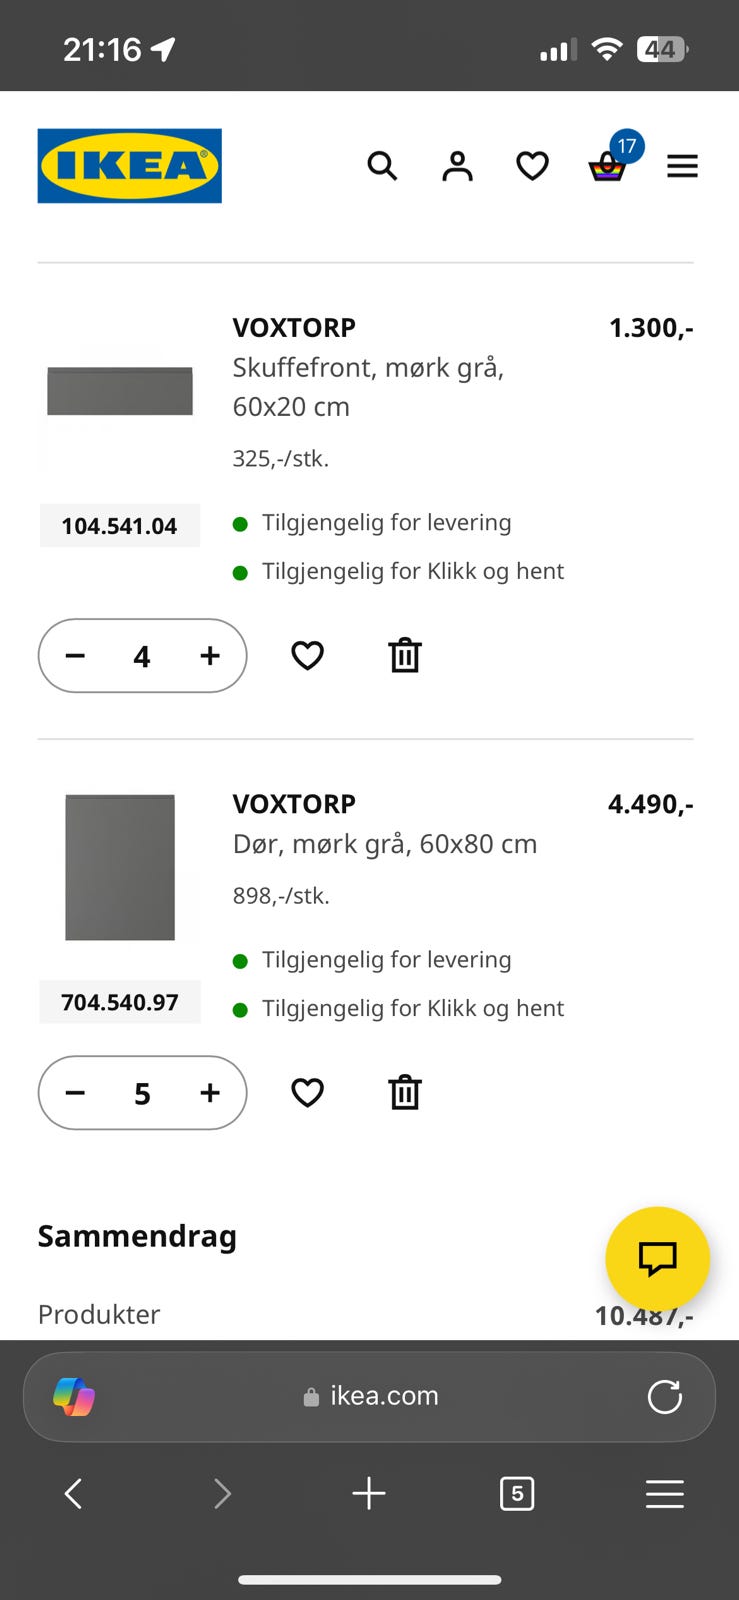The width and height of the screenshot is (739, 1600).
Task: Decrease quantity of VOXTORP Skuffefront
Action: coord(75,656)
